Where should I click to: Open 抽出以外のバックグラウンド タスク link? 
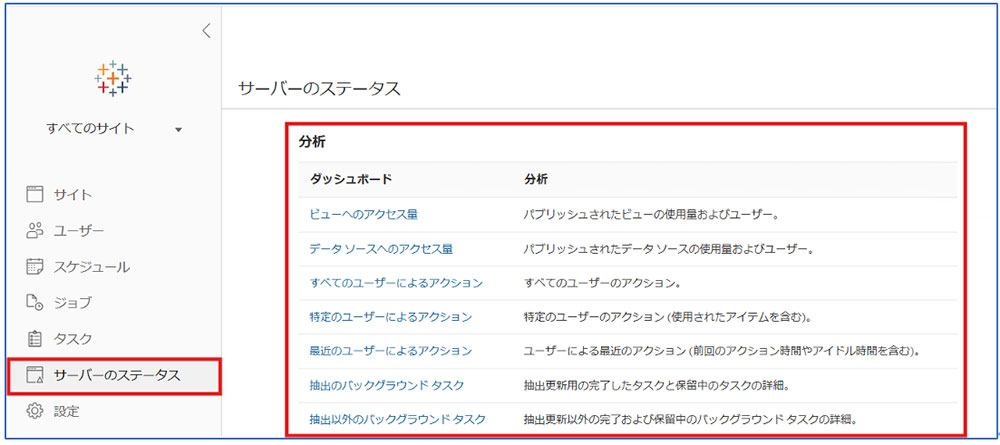tap(398, 419)
